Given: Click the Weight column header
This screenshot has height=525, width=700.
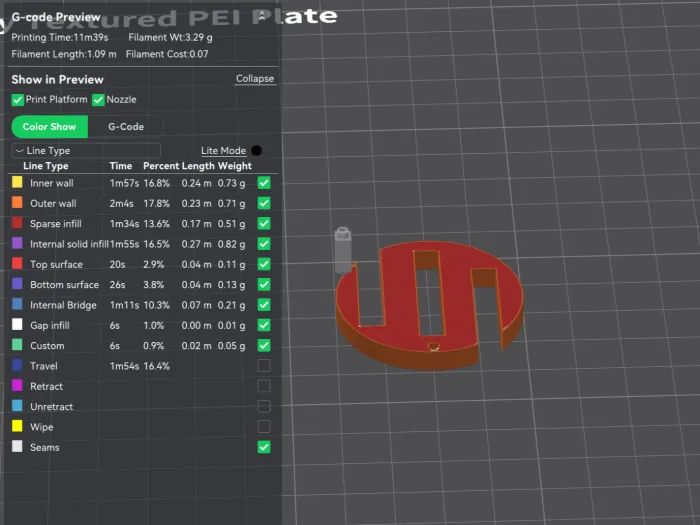Looking at the screenshot, I should point(235,166).
